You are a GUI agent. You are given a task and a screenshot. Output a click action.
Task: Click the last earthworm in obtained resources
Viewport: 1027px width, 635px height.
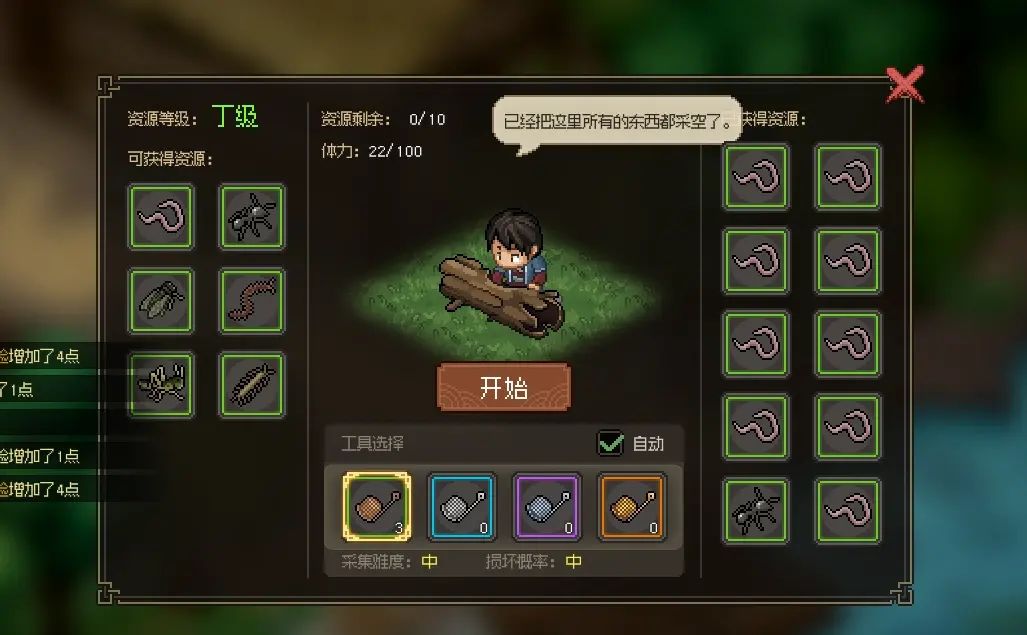[848, 511]
